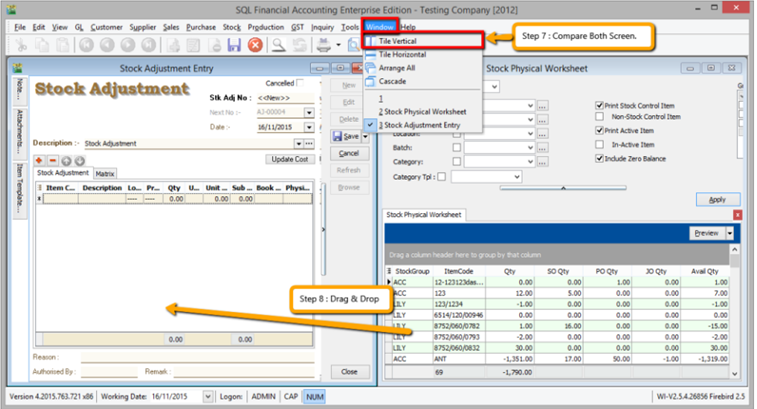Choose Tile Vertical from the Window menu
Viewport: 757px width, 409px height.
[x=398, y=41]
